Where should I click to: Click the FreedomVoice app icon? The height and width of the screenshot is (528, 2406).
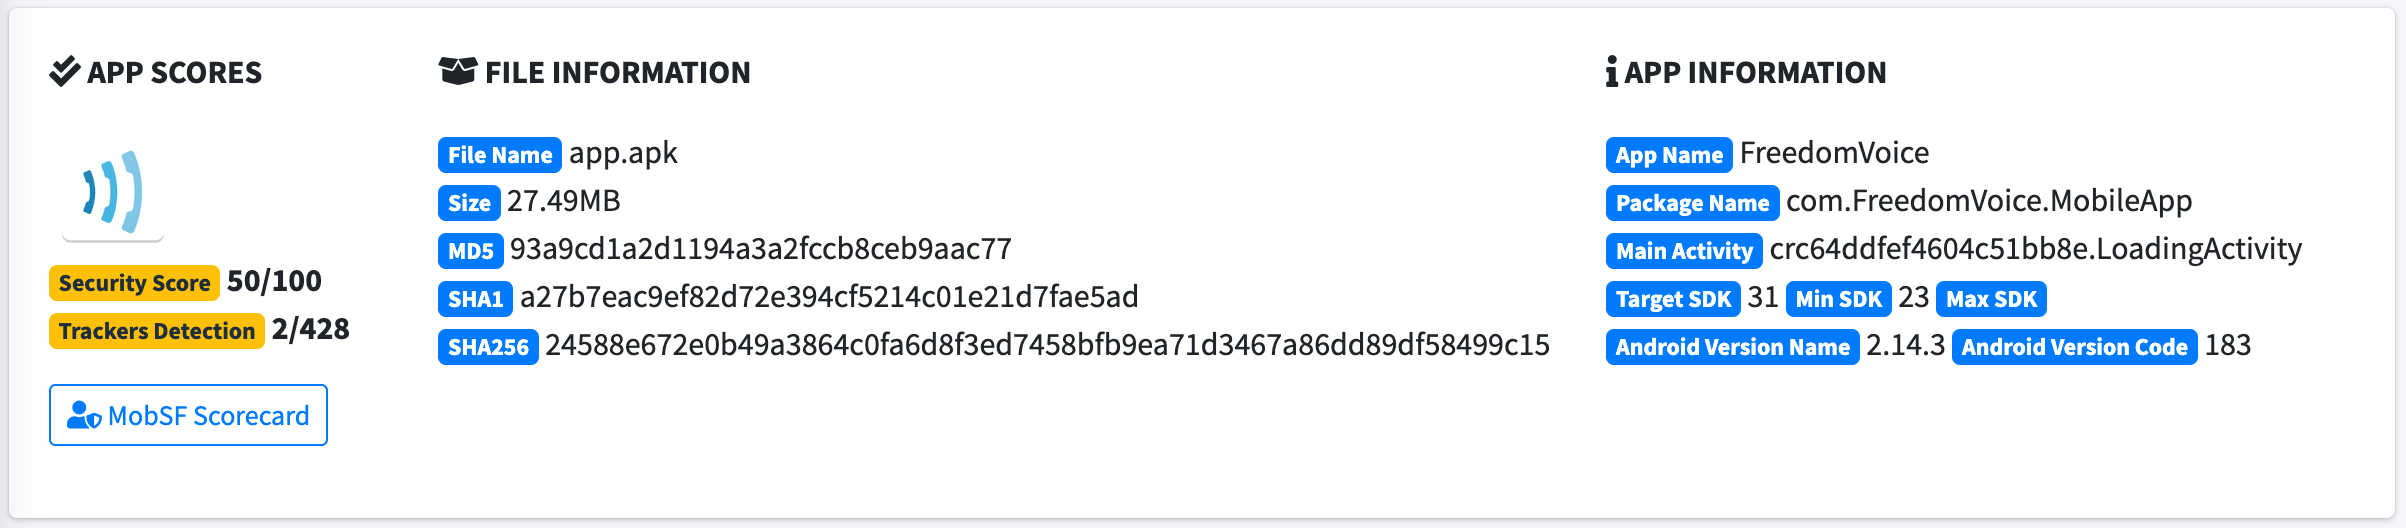(113, 192)
